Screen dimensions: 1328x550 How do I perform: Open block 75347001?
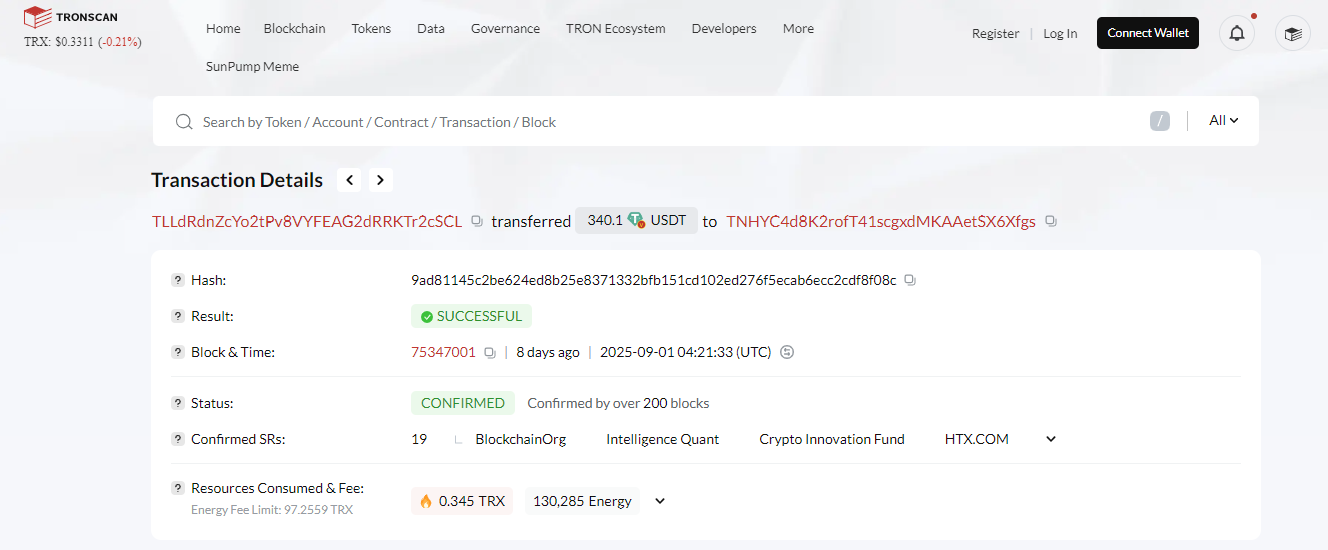click(x=443, y=352)
